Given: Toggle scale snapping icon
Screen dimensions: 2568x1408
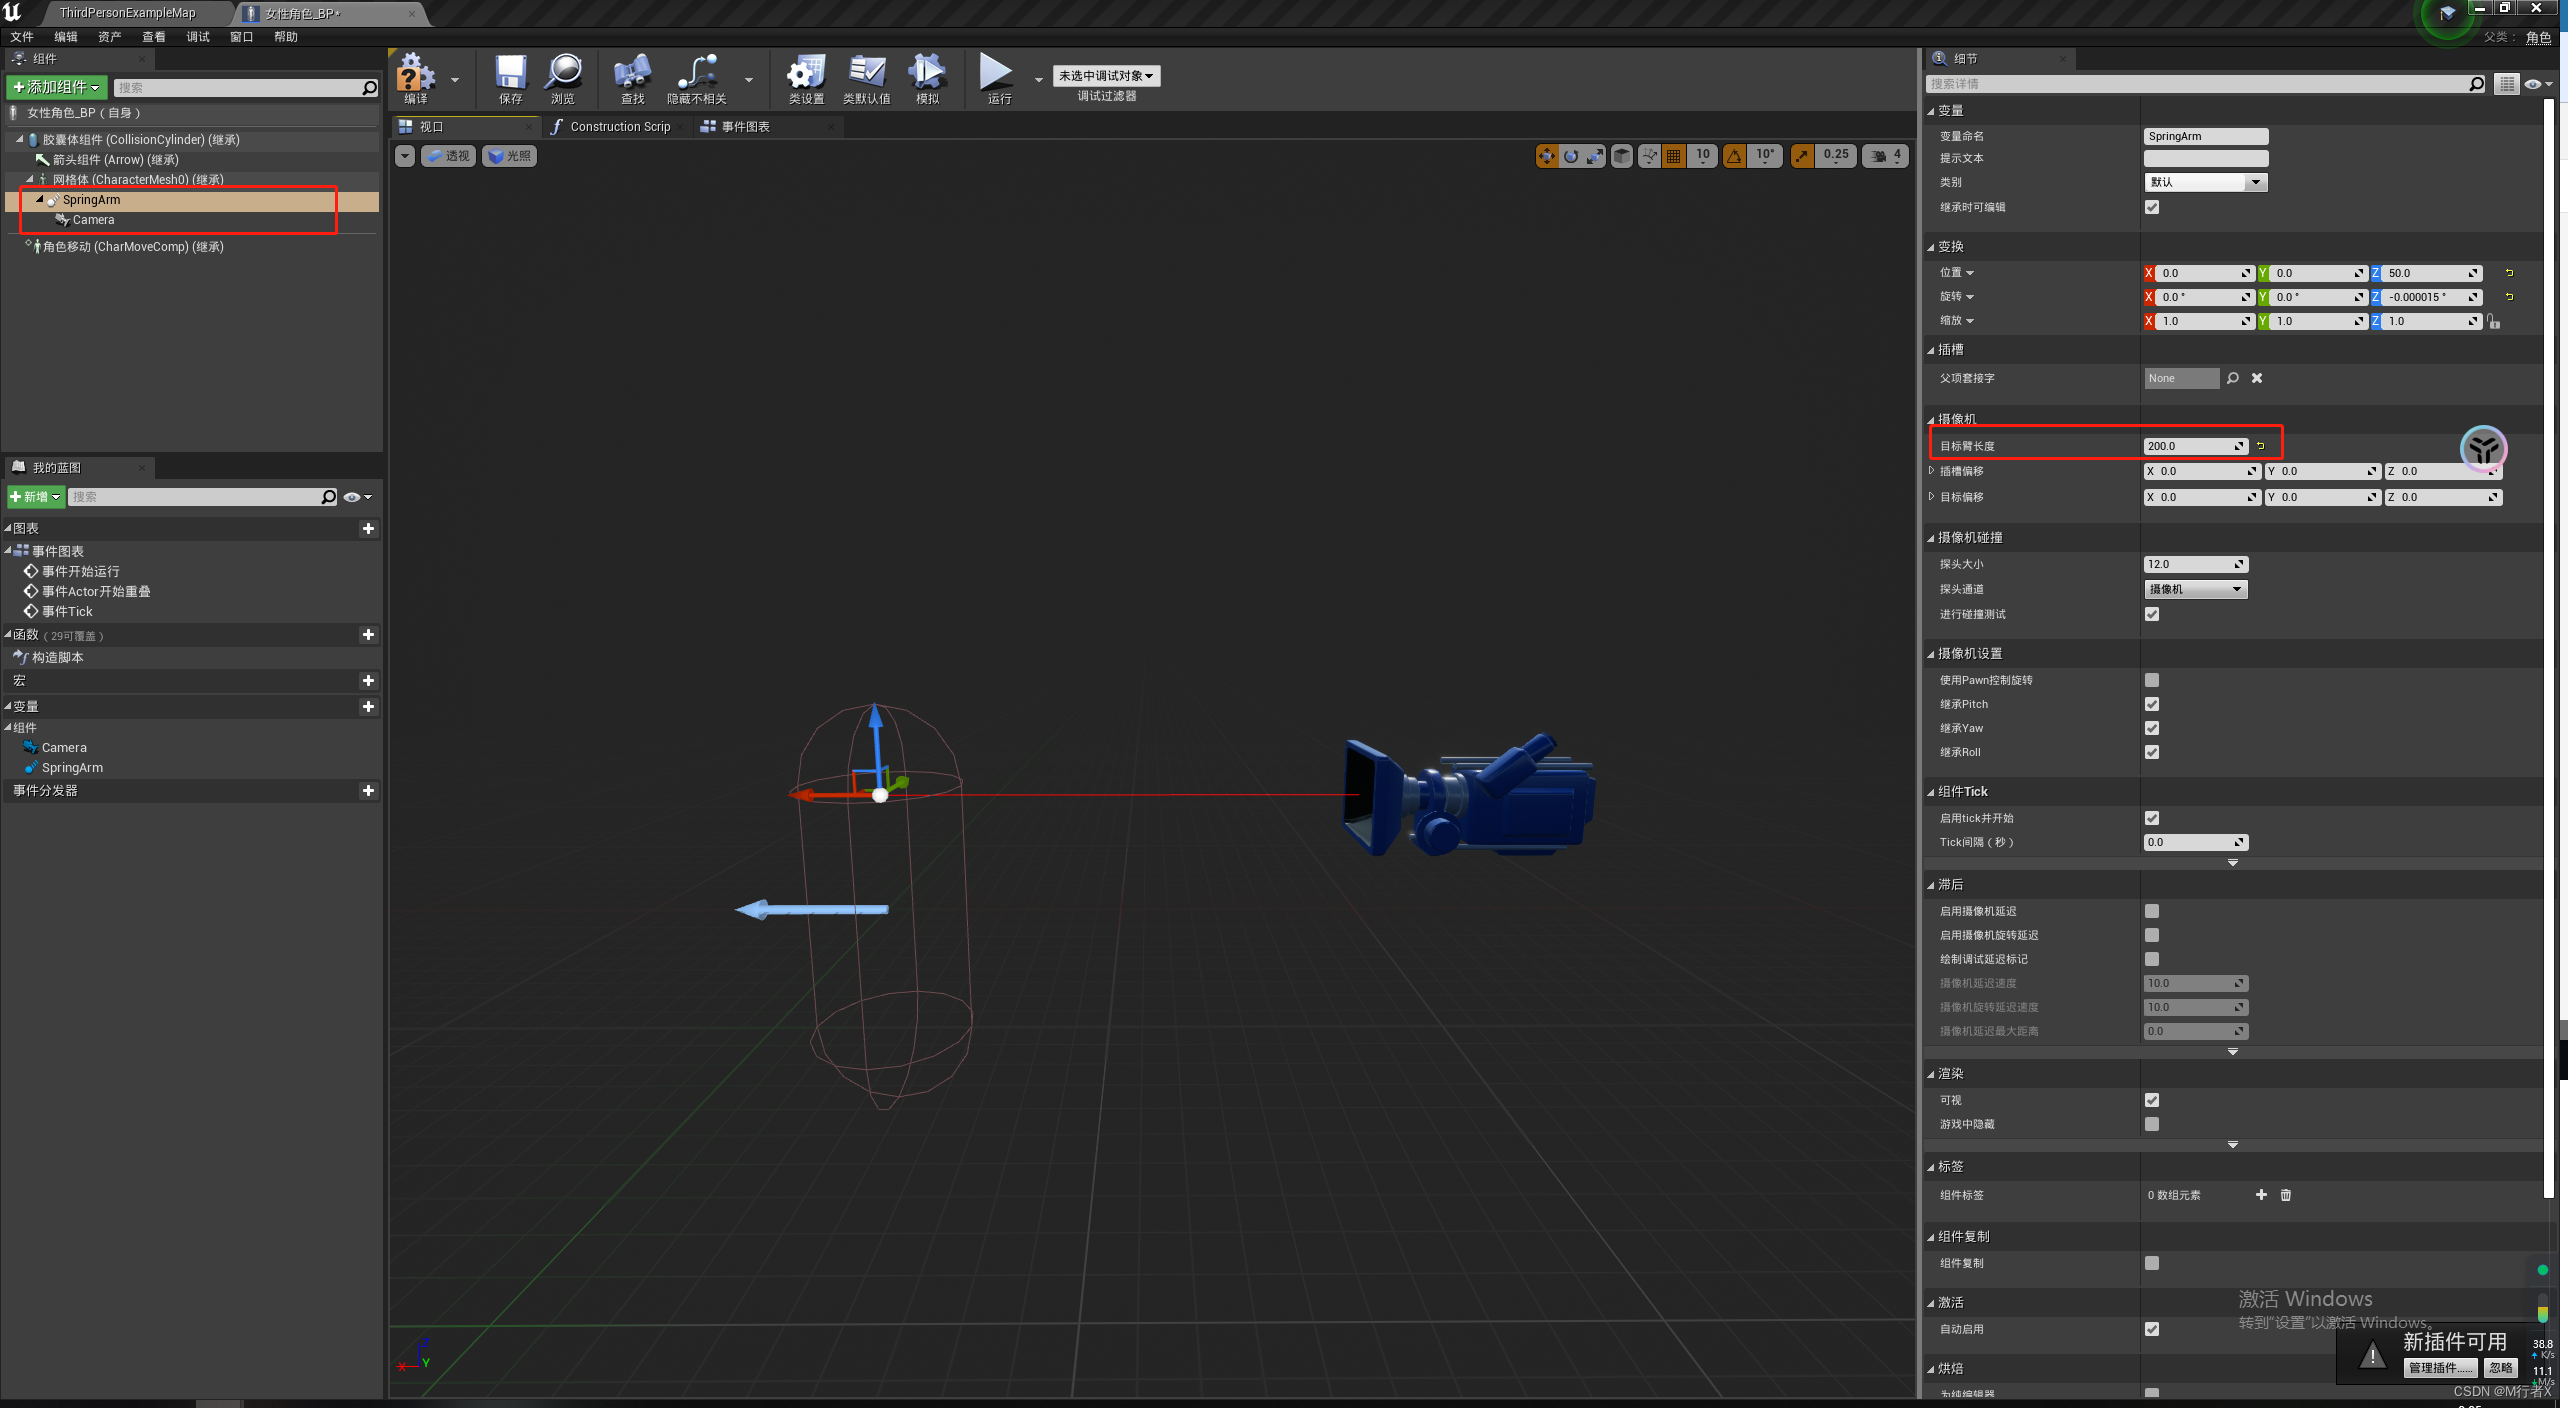Looking at the screenshot, I should (1802, 156).
